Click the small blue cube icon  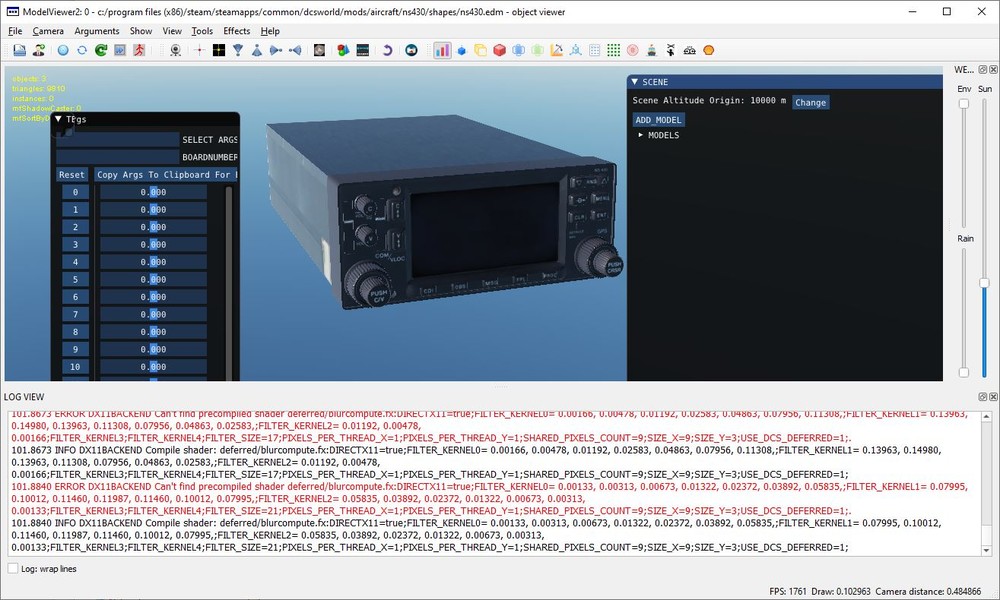click(x=462, y=50)
